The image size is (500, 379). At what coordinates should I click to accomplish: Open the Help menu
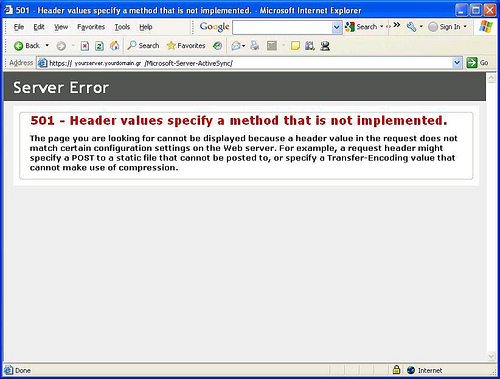[x=146, y=27]
